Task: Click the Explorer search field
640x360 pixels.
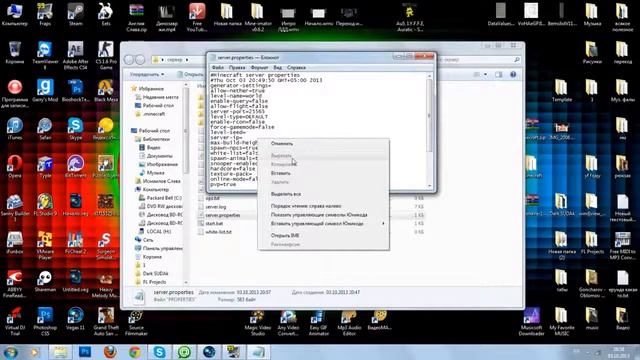Action: (x=480, y=60)
